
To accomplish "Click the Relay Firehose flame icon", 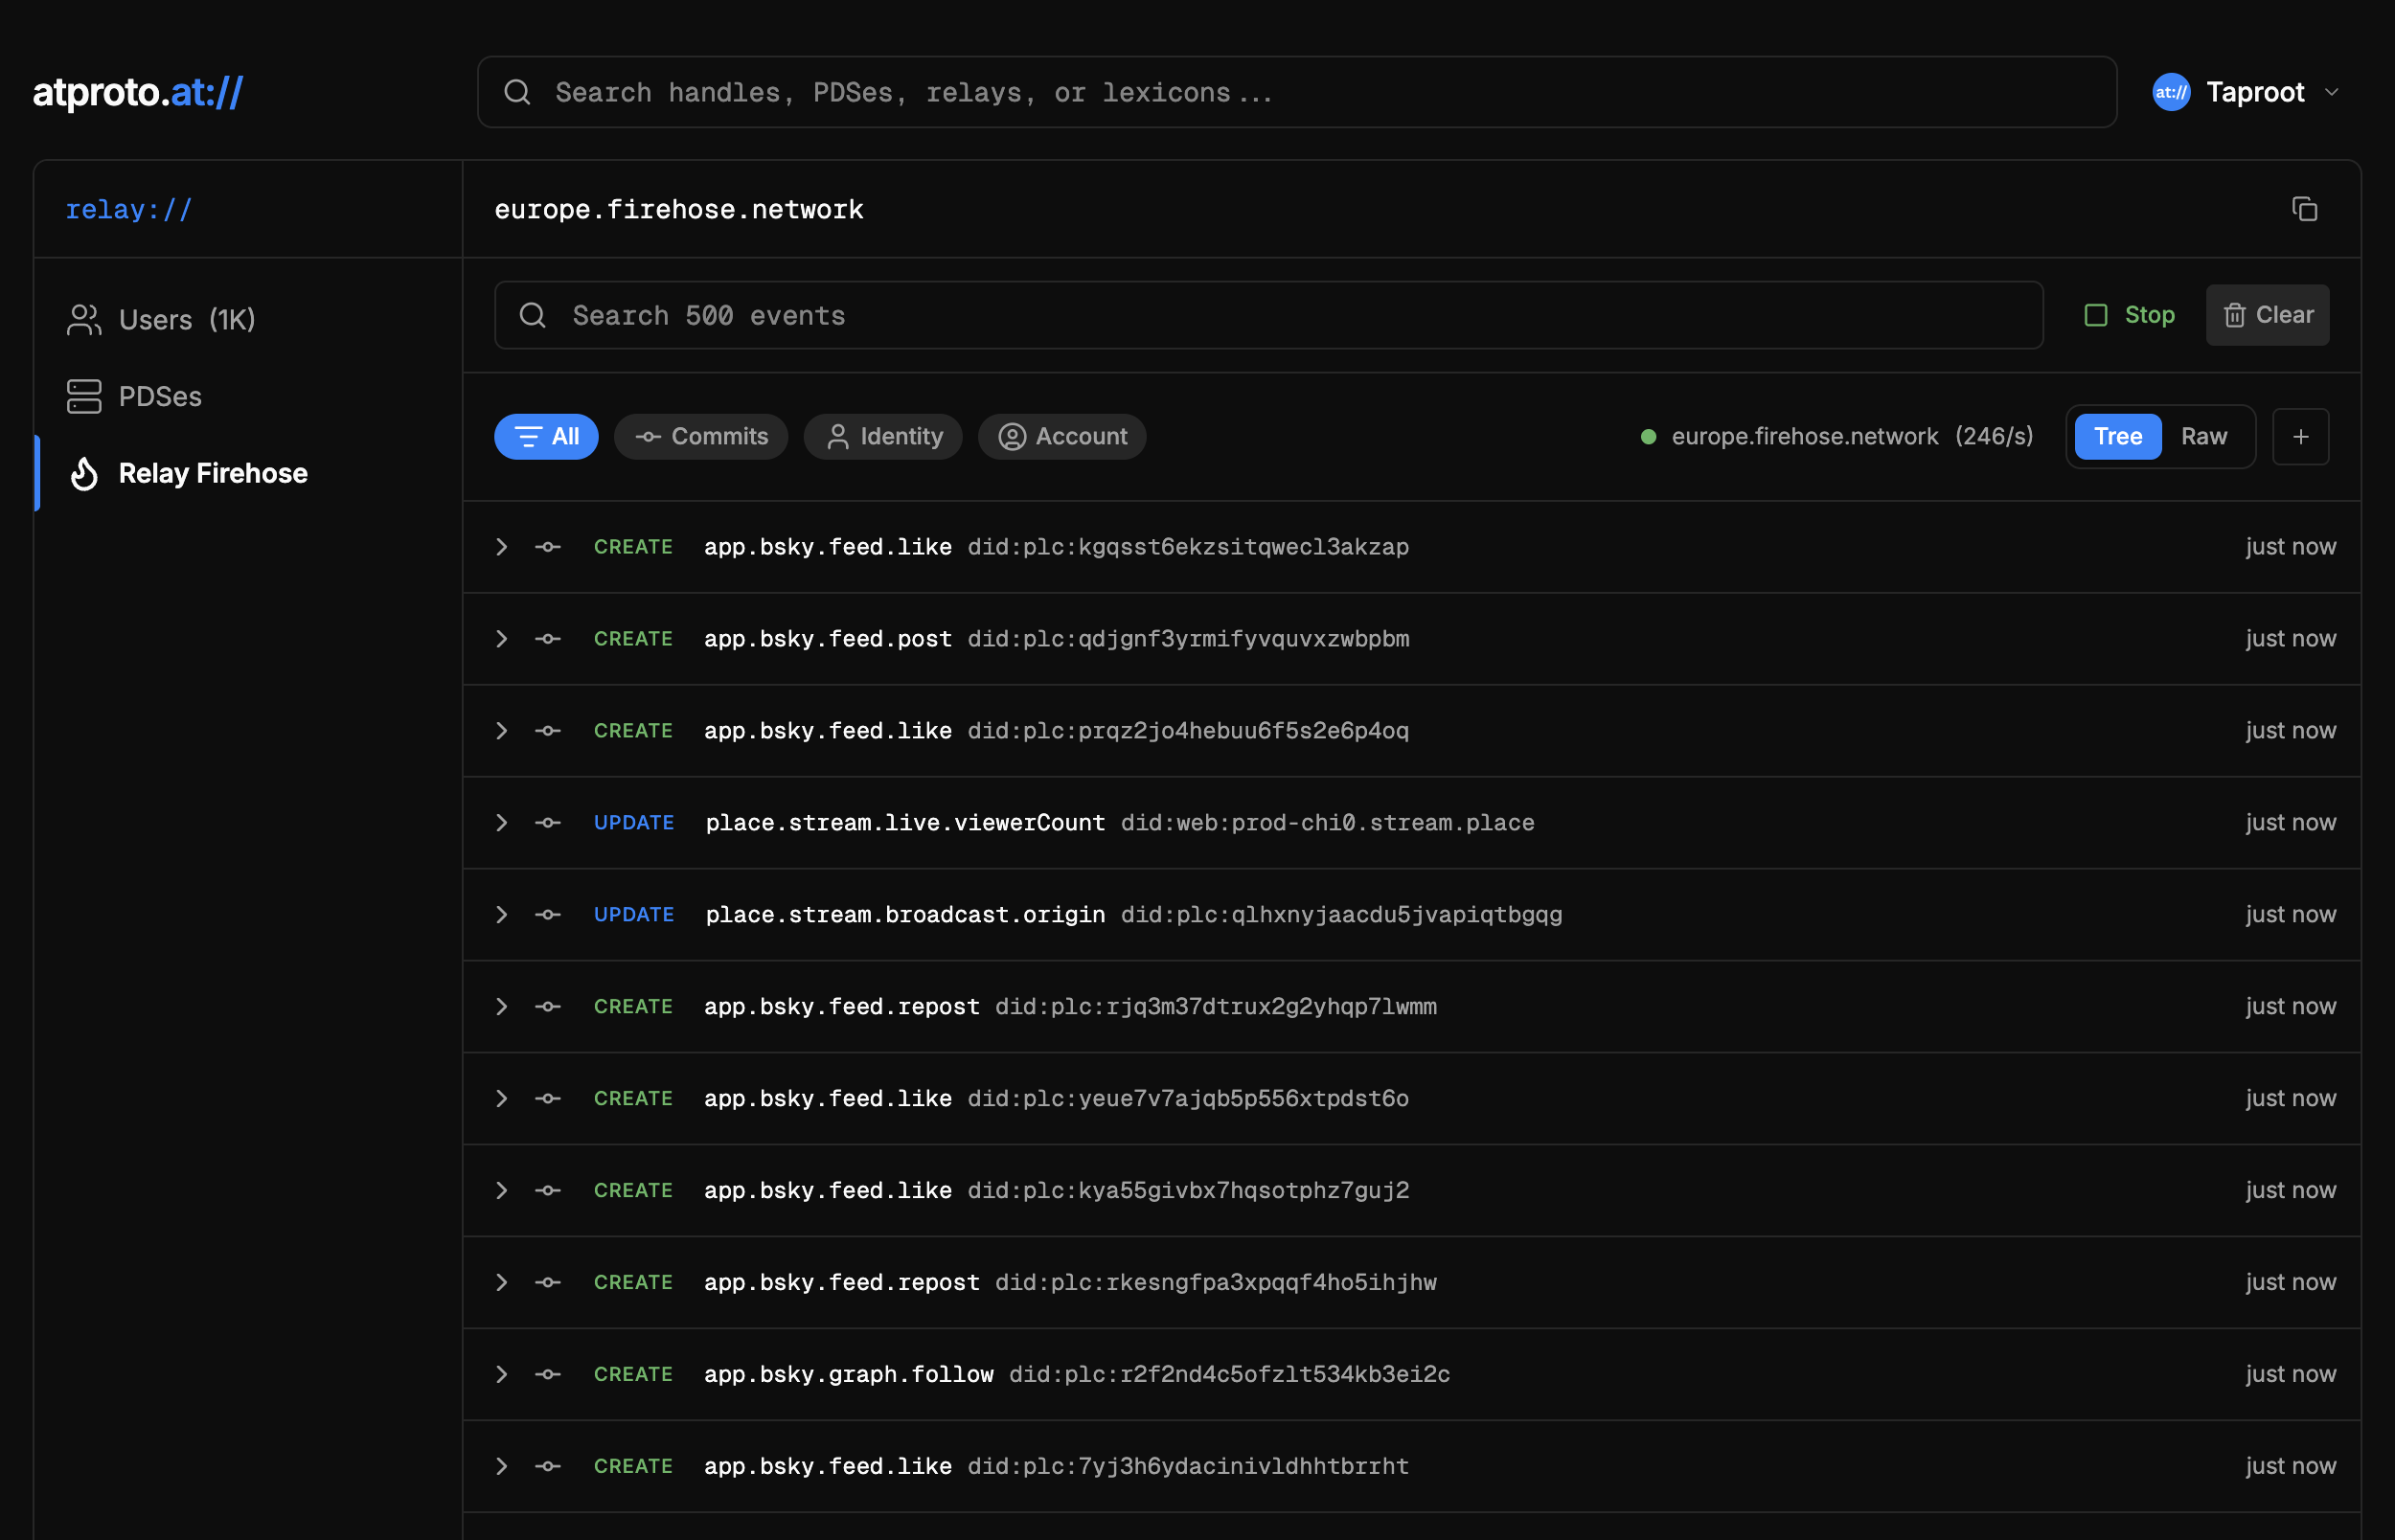I will [x=84, y=473].
